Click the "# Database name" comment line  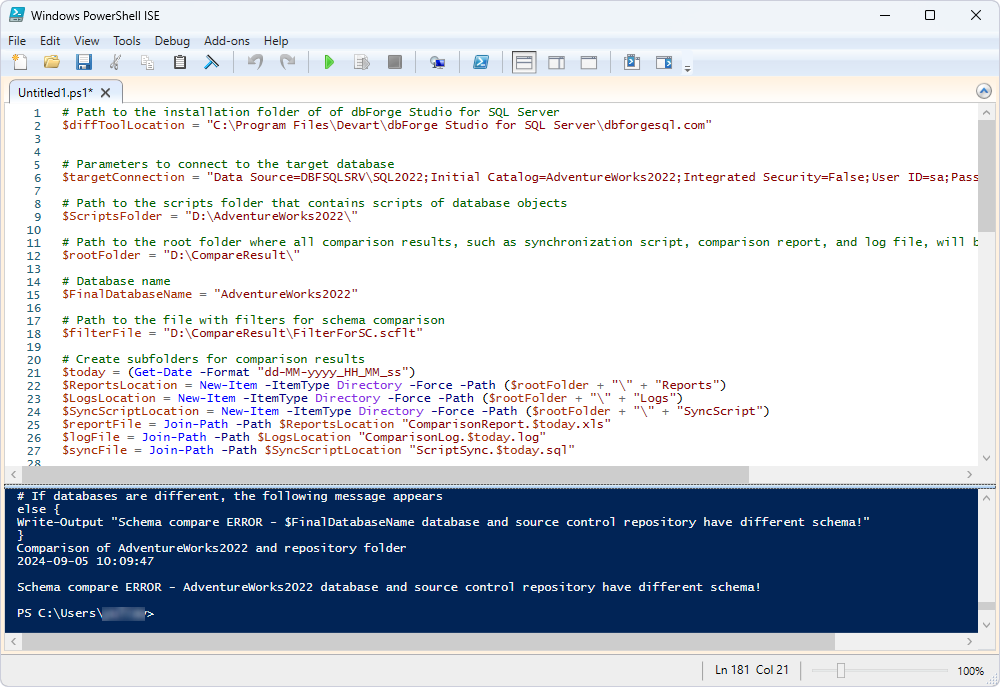(116, 281)
